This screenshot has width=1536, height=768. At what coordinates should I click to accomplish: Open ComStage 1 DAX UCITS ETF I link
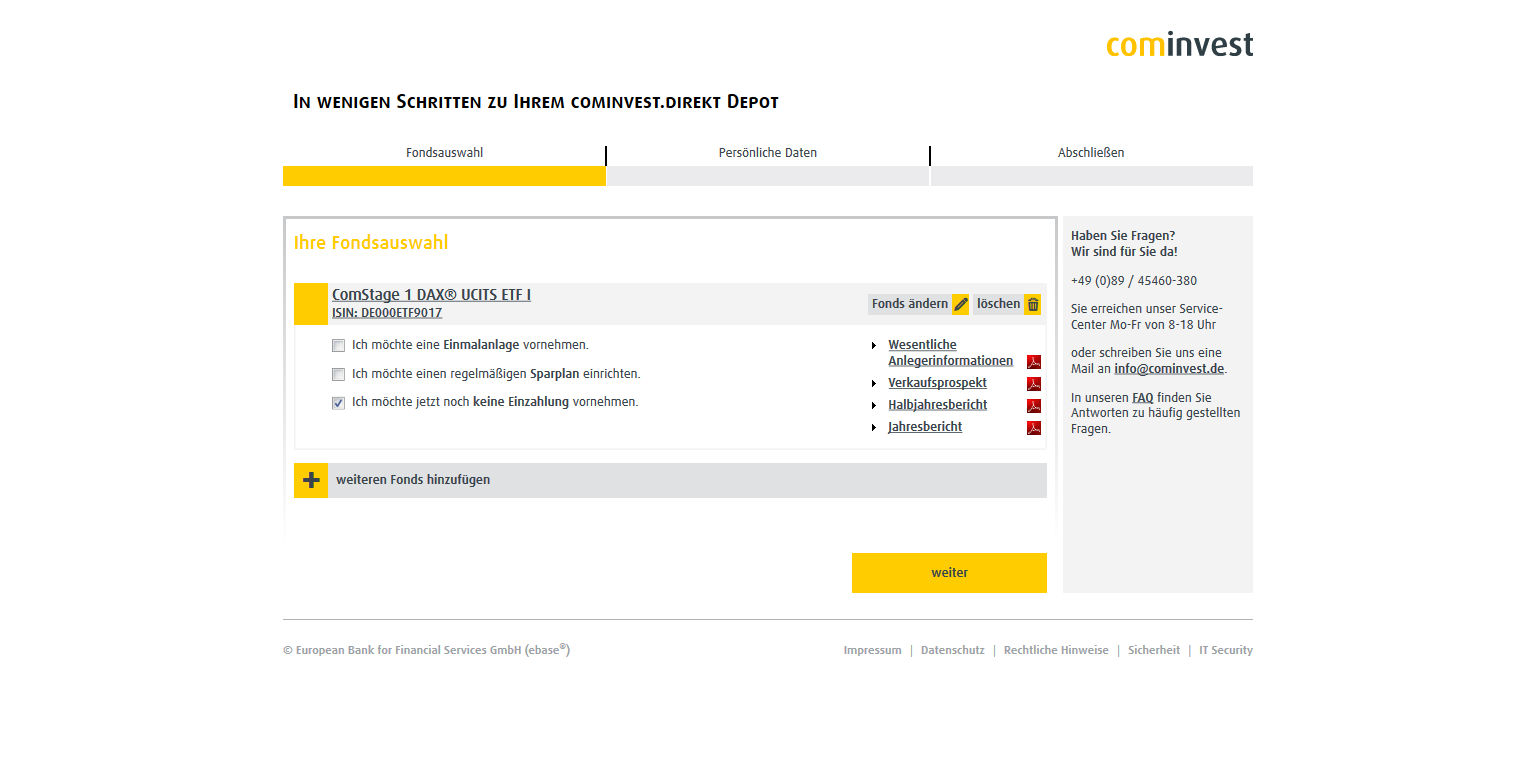pyautogui.click(x=431, y=295)
